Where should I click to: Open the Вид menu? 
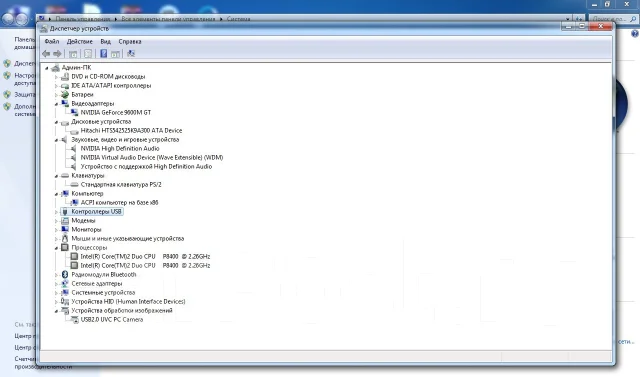(x=105, y=42)
